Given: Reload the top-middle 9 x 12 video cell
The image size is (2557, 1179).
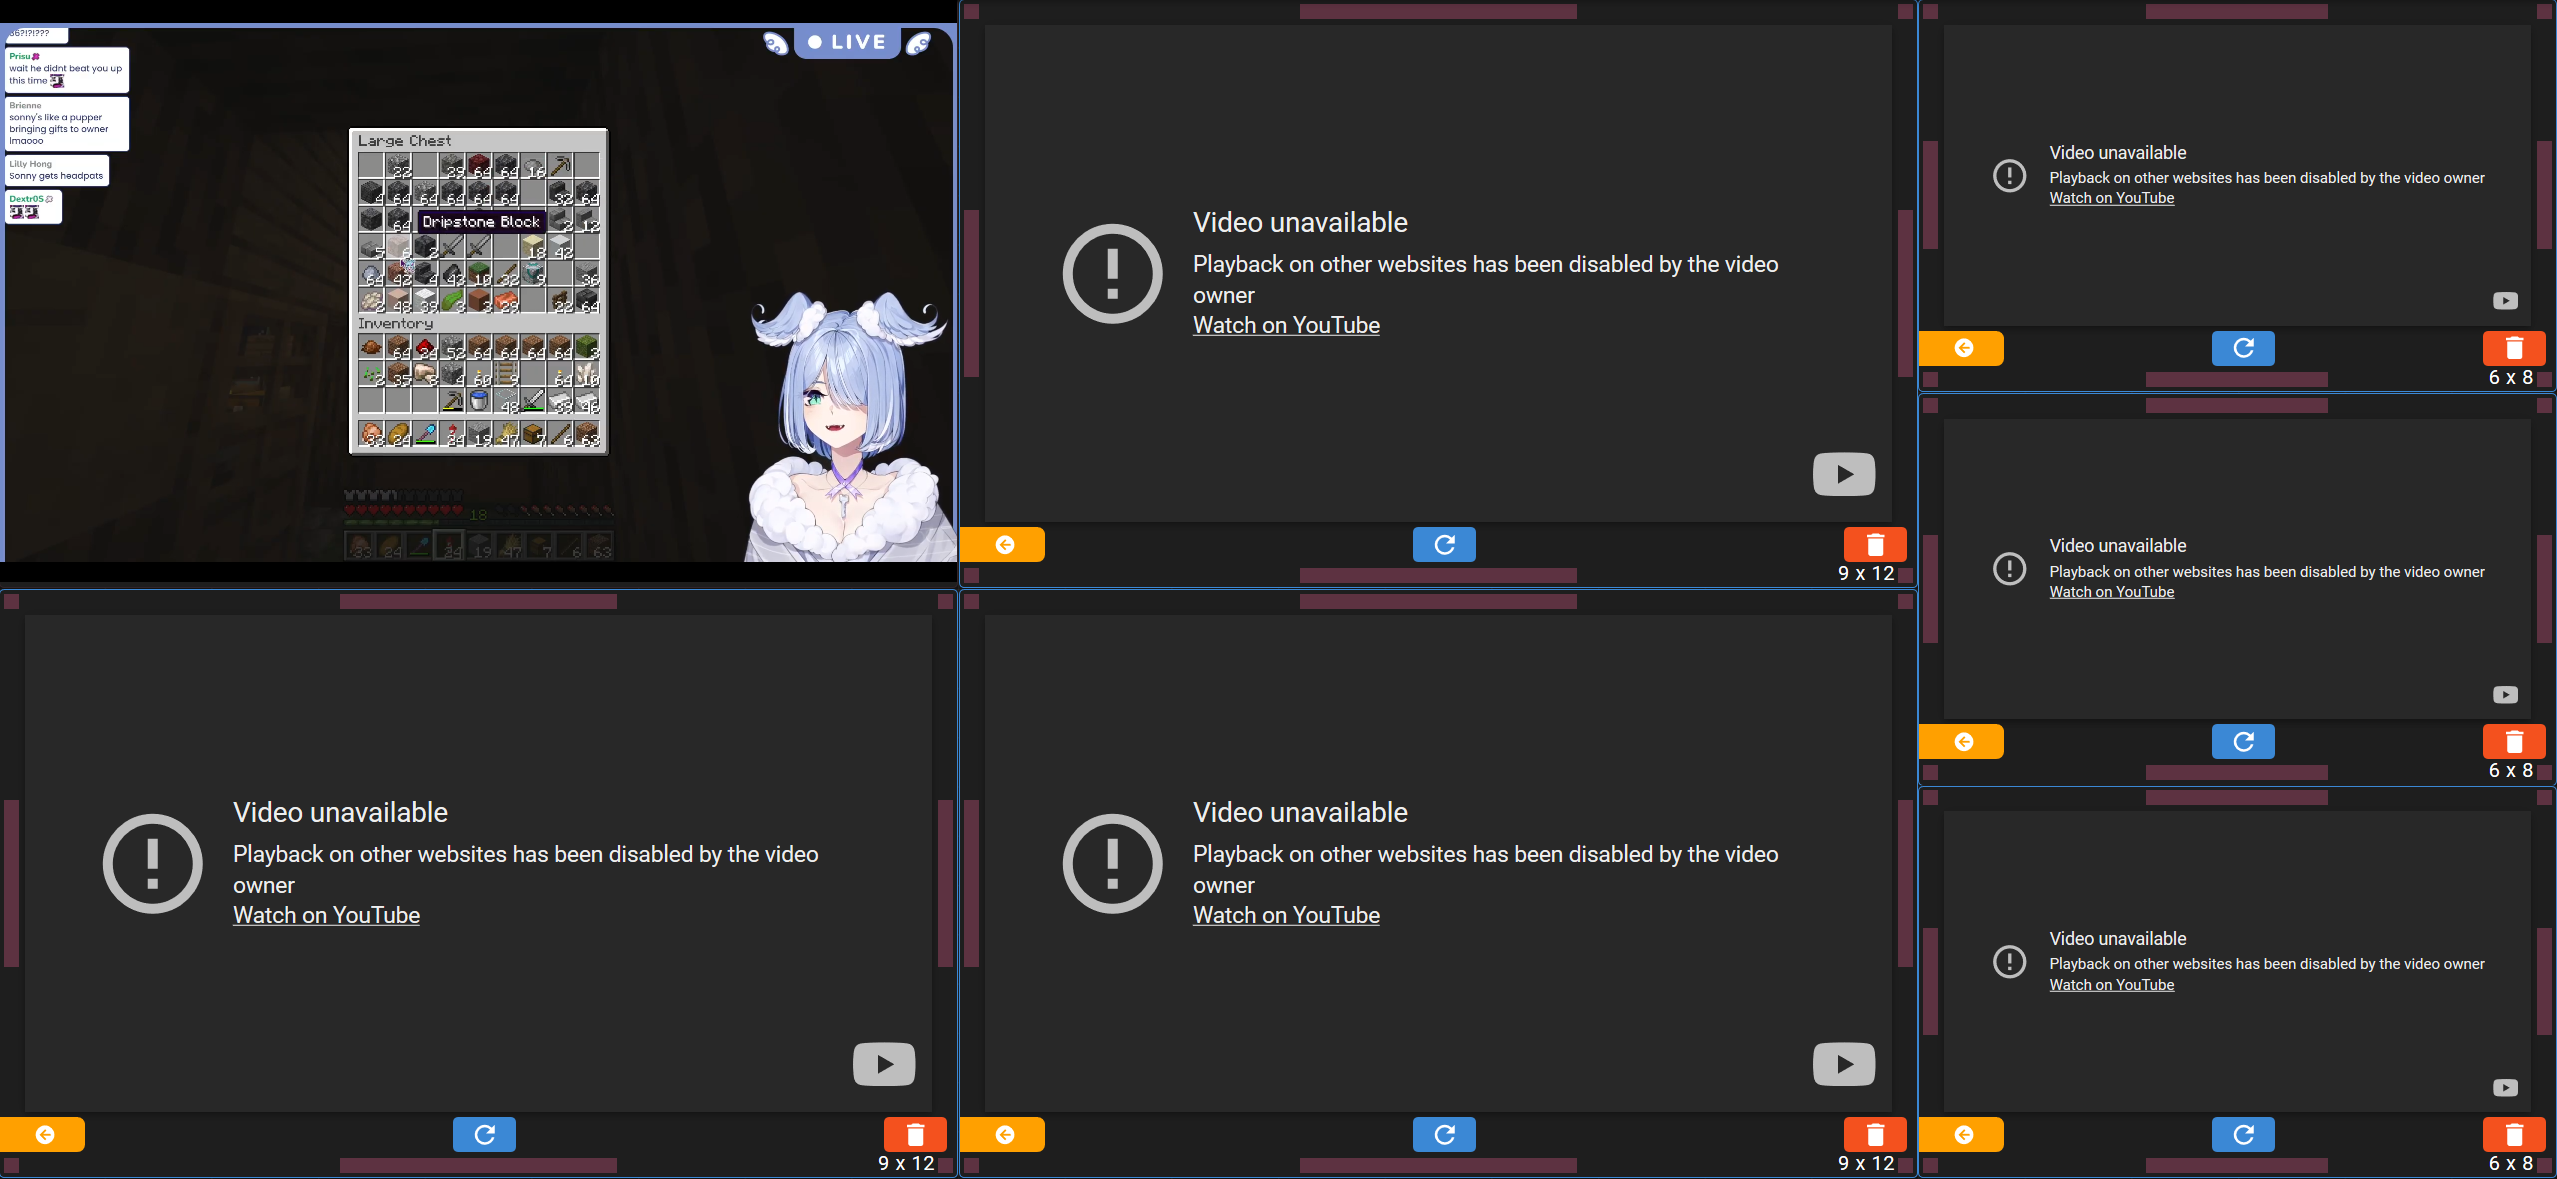Looking at the screenshot, I should click(x=1444, y=545).
